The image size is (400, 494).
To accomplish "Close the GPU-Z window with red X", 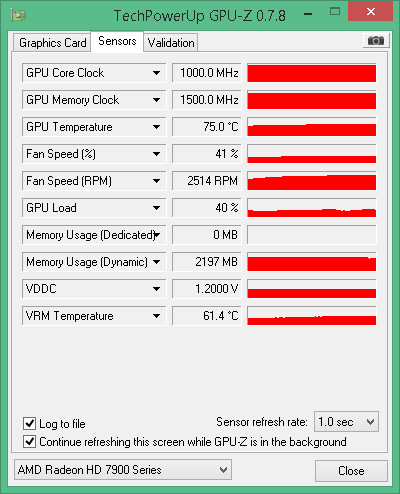I will (x=370, y=11).
